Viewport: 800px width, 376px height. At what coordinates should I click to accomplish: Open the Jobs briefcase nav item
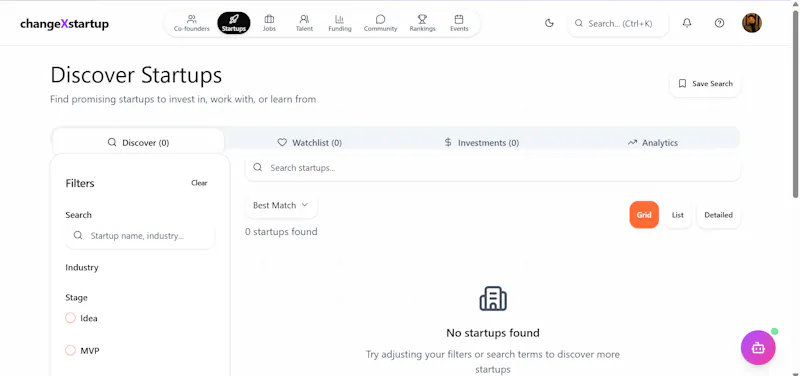tap(269, 23)
